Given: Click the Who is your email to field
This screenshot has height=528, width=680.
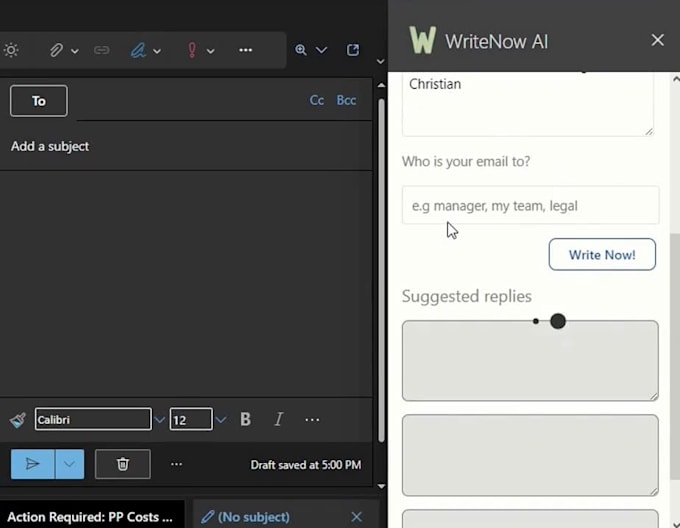Looking at the screenshot, I should coord(530,205).
